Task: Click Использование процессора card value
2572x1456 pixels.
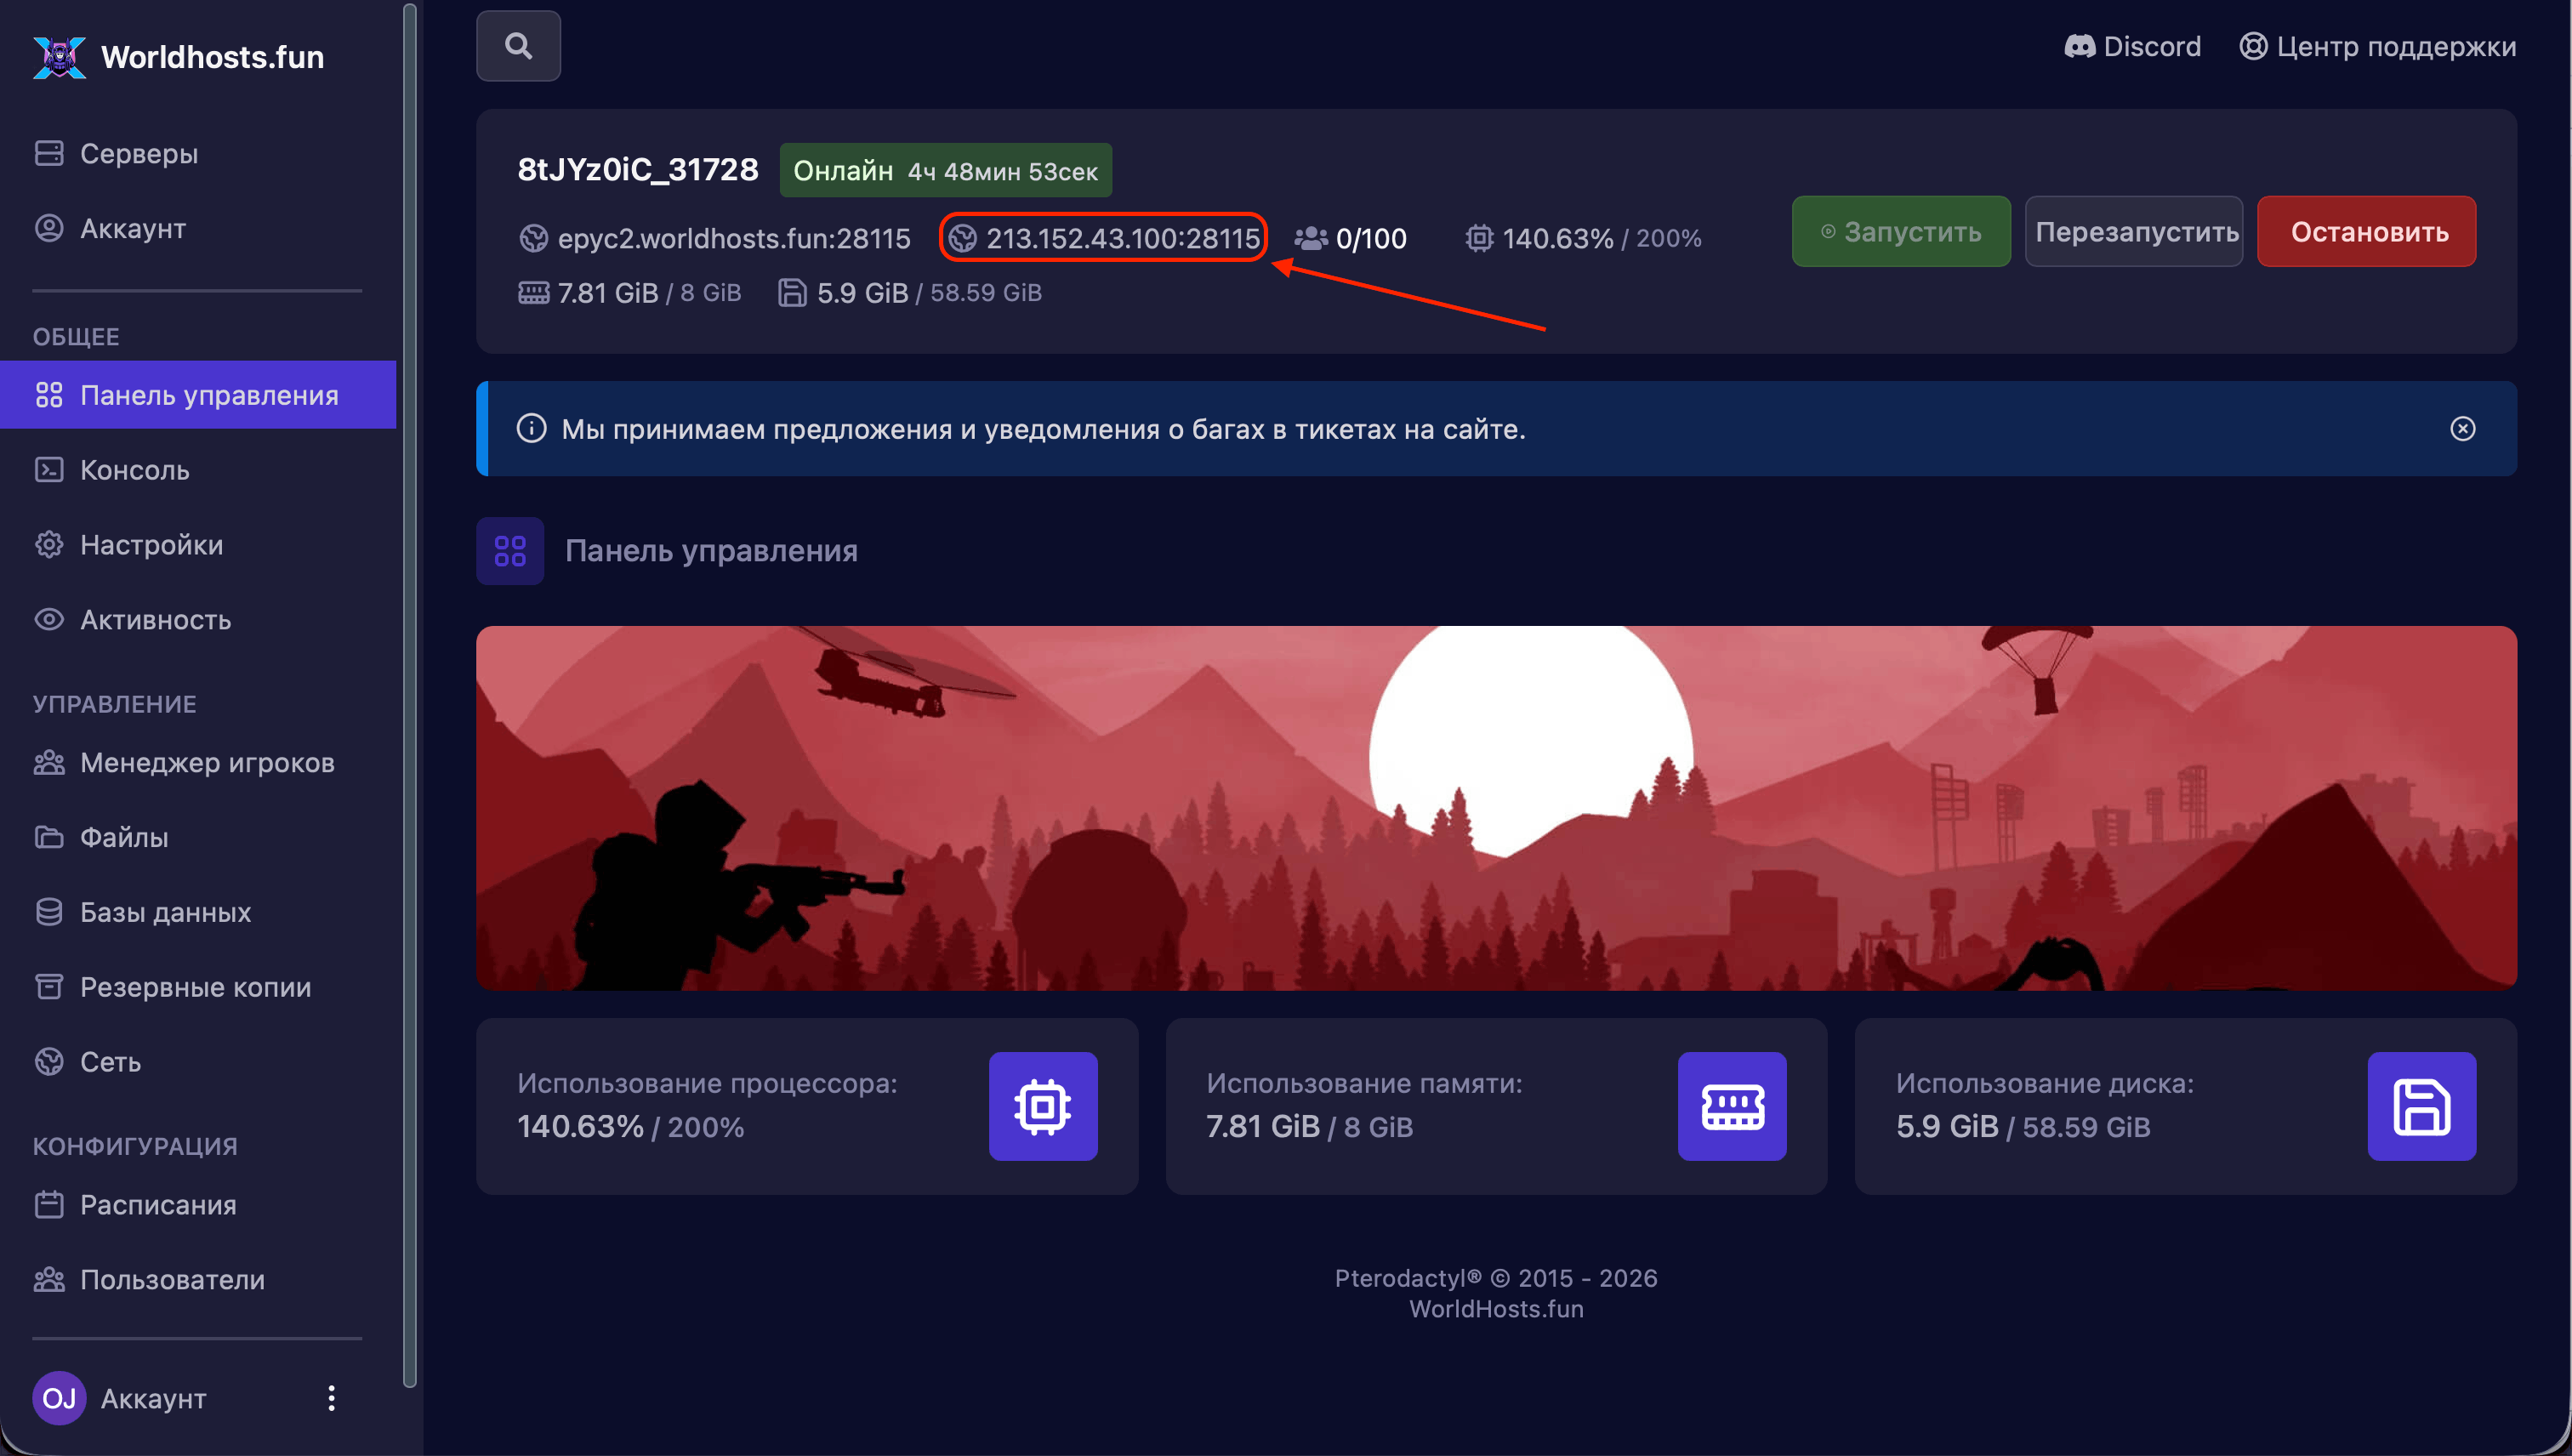Action: coord(631,1128)
